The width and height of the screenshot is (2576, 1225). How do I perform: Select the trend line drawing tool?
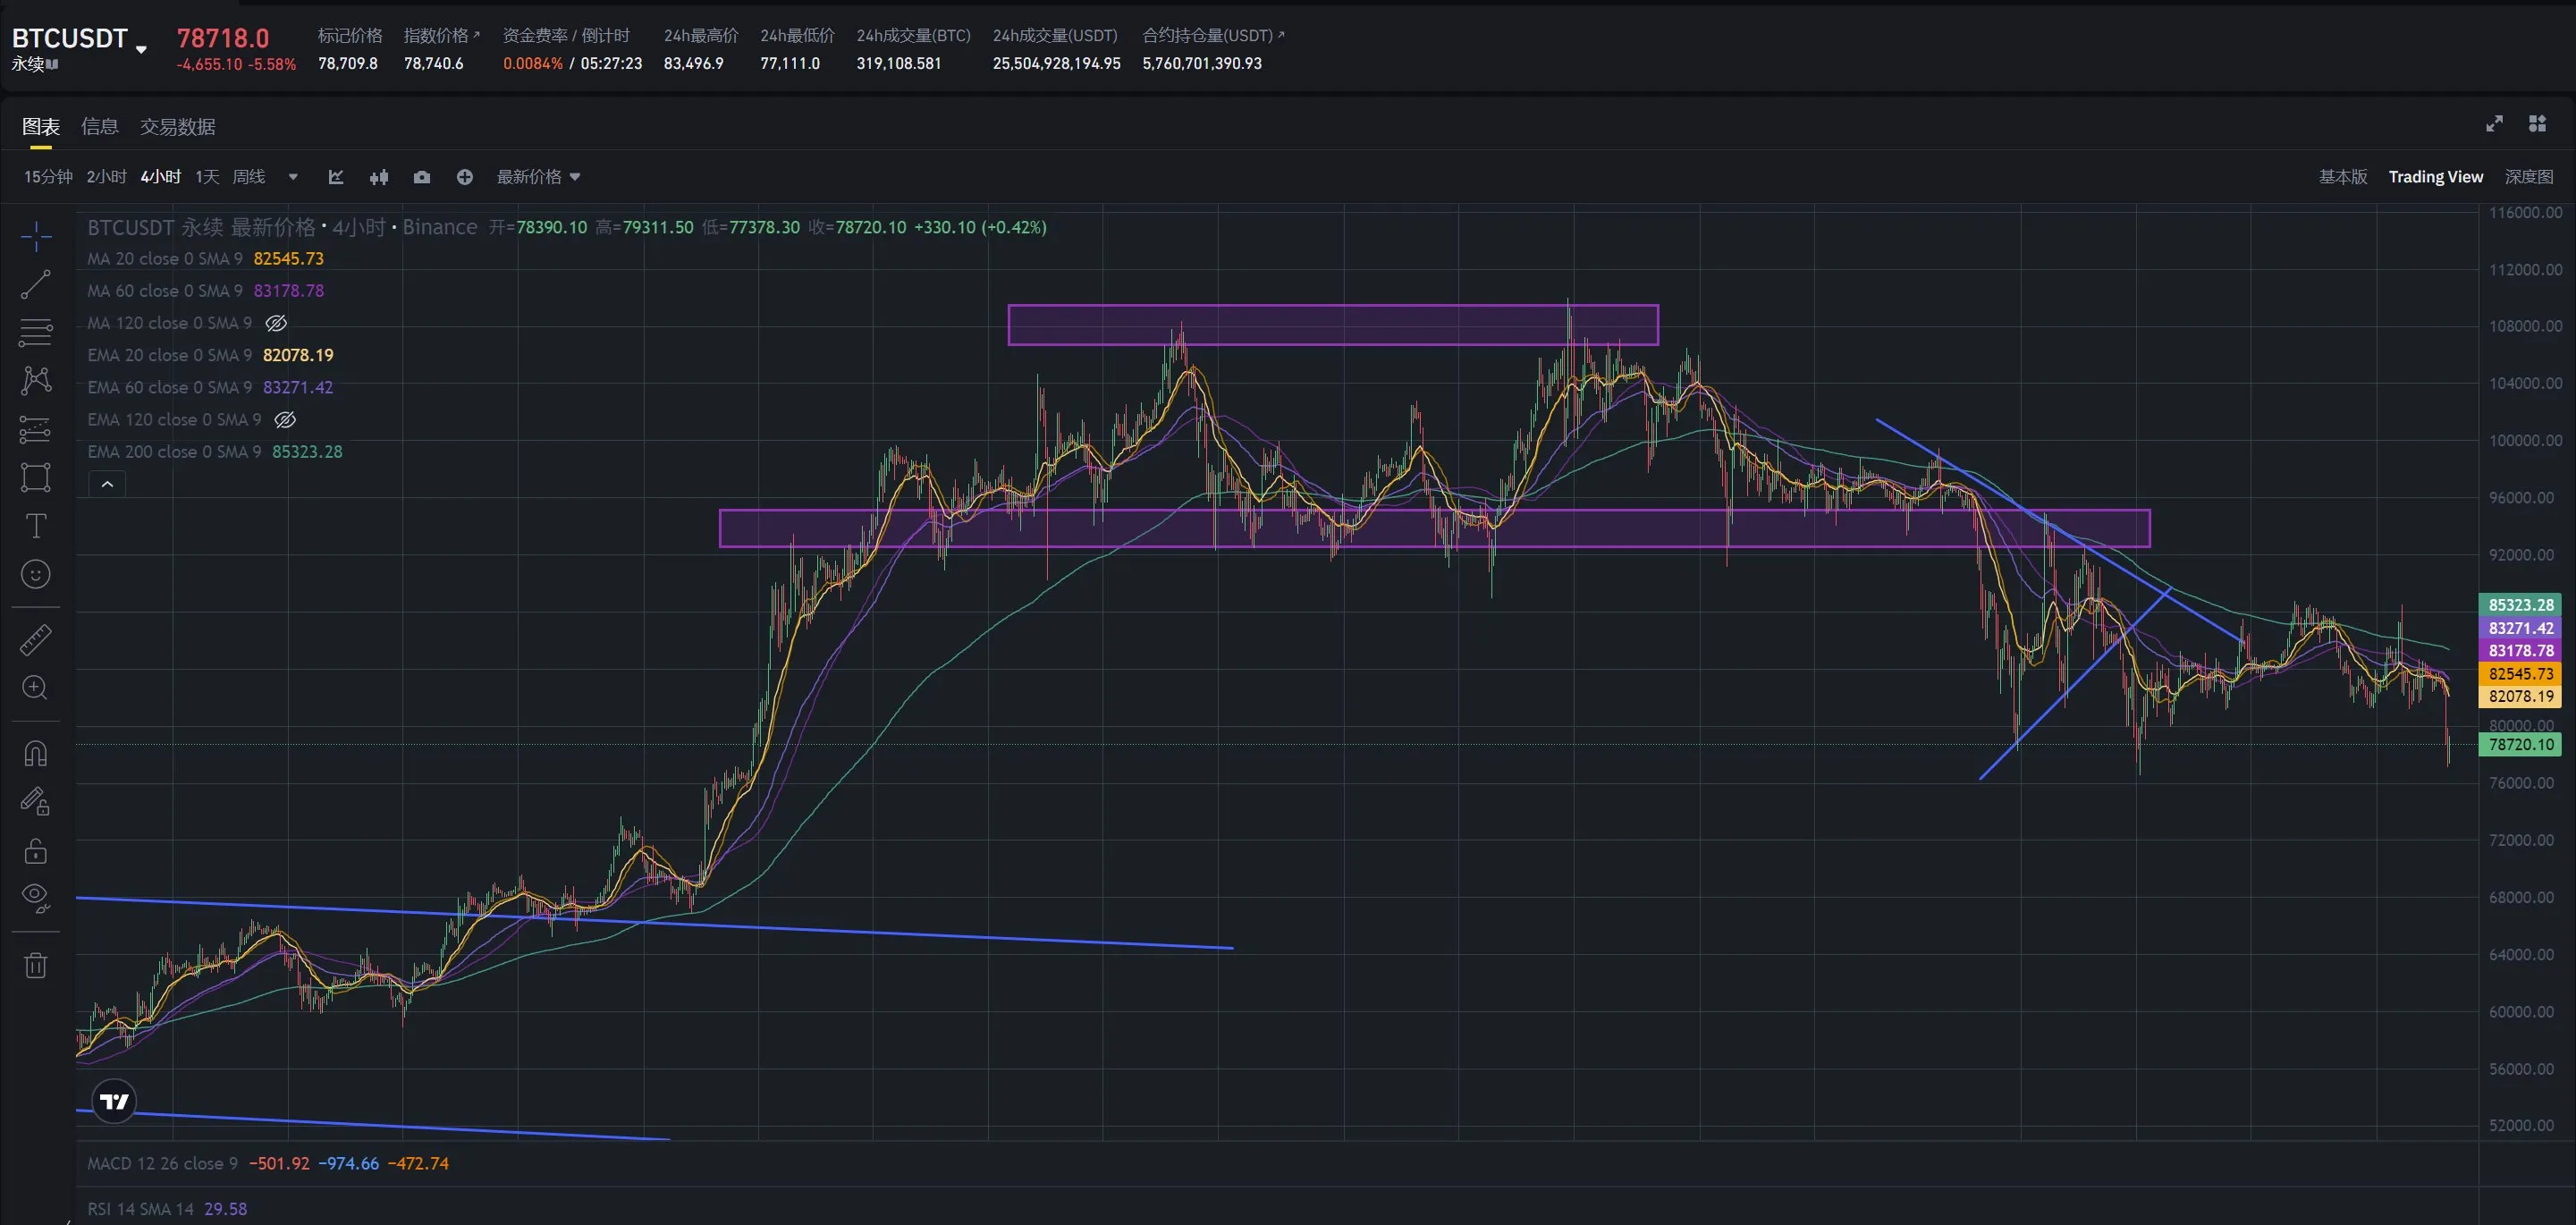tap(36, 284)
